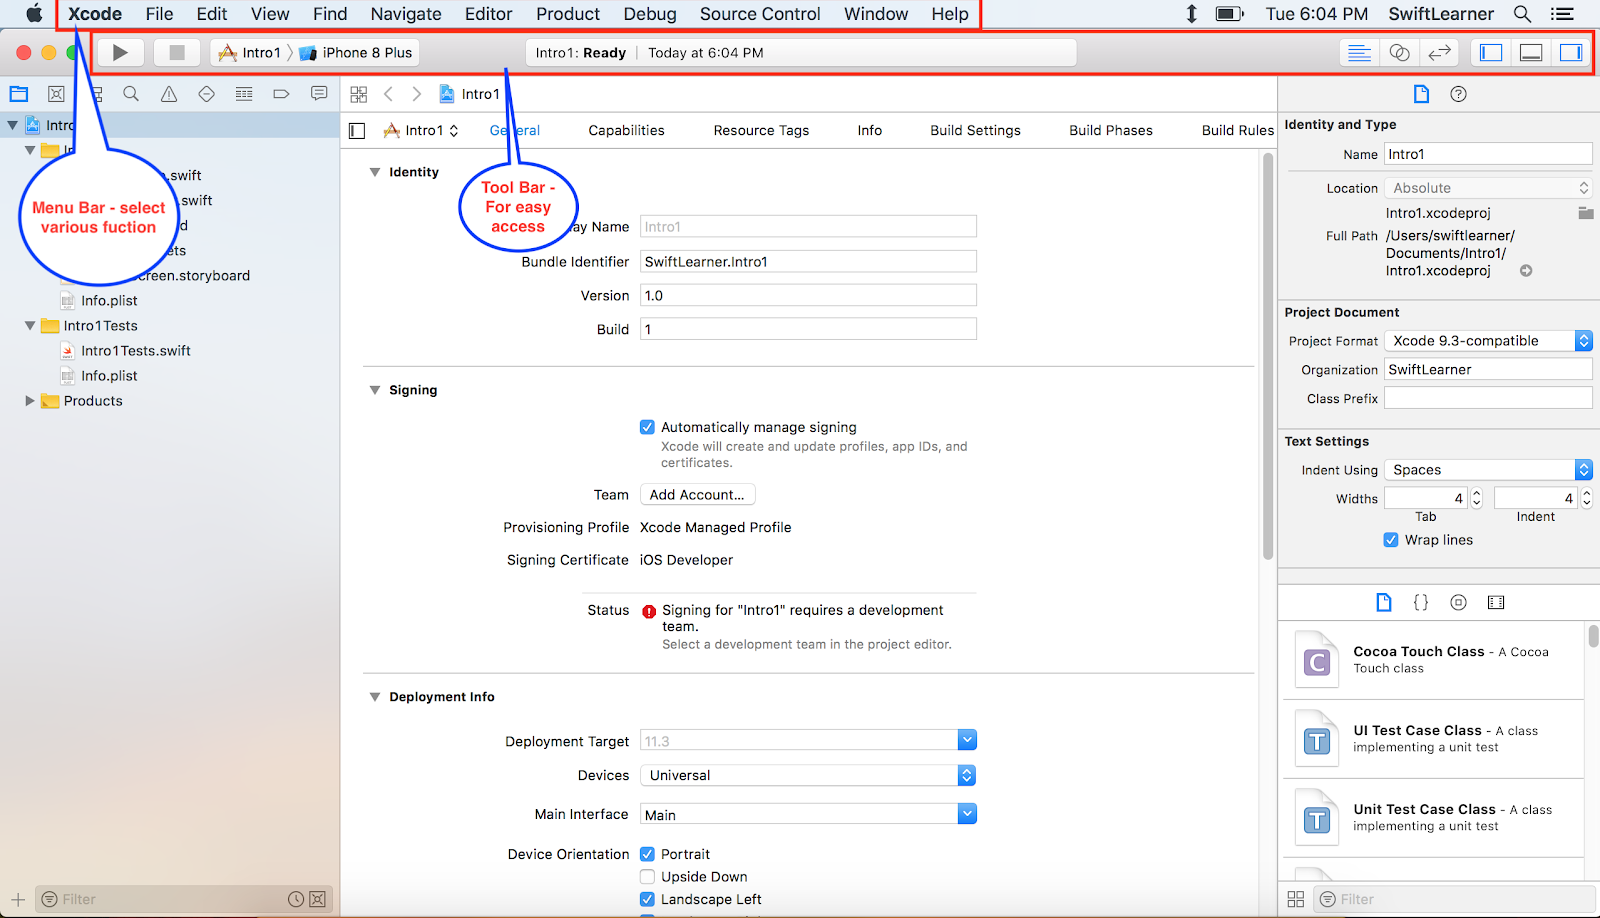
Task: Open the Capabilities tab
Action: coord(626,131)
